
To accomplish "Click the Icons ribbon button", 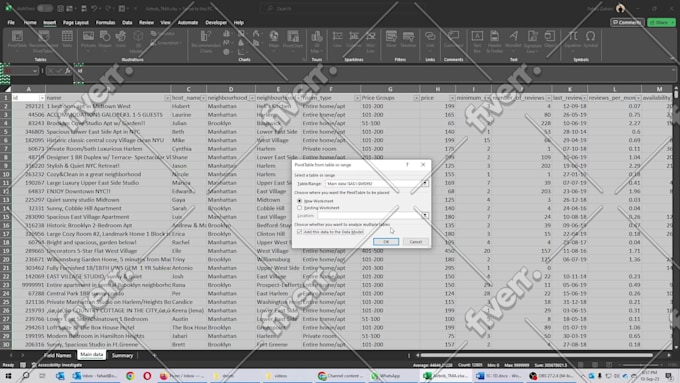I will tap(121, 39).
